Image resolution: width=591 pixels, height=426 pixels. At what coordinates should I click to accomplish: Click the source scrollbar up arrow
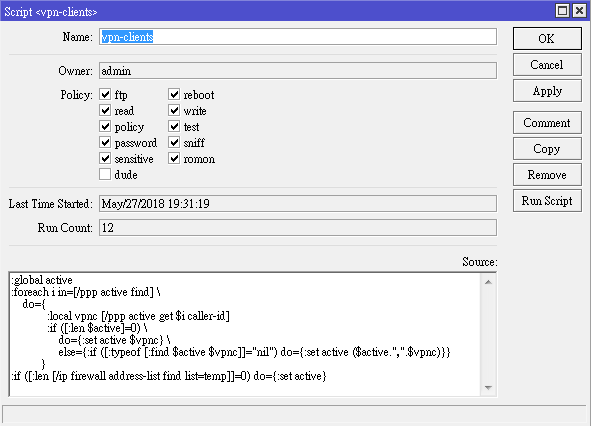[488, 282]
